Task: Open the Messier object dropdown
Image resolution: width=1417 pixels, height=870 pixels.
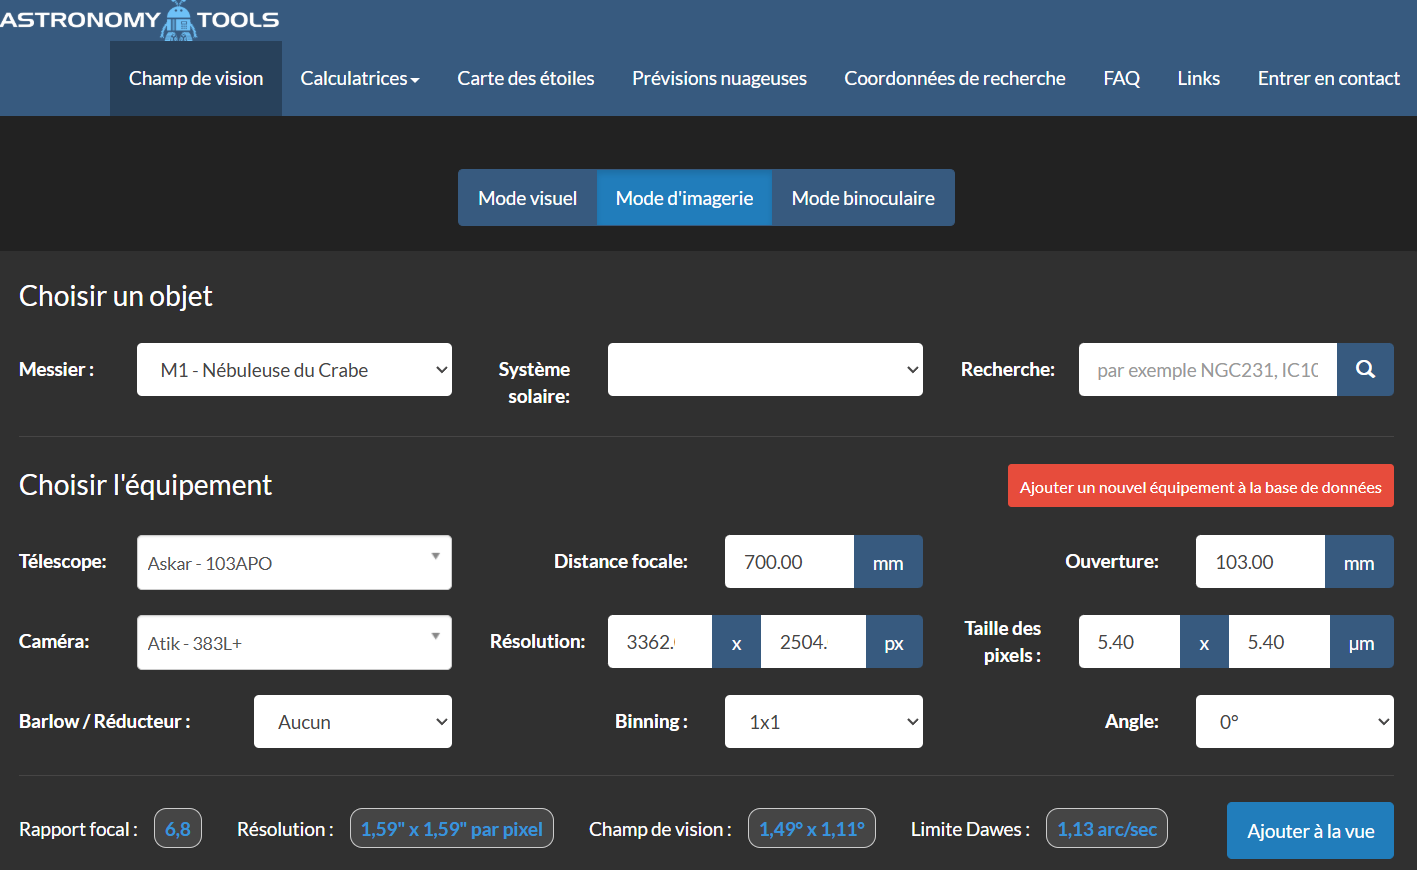Action: (294, 370)
